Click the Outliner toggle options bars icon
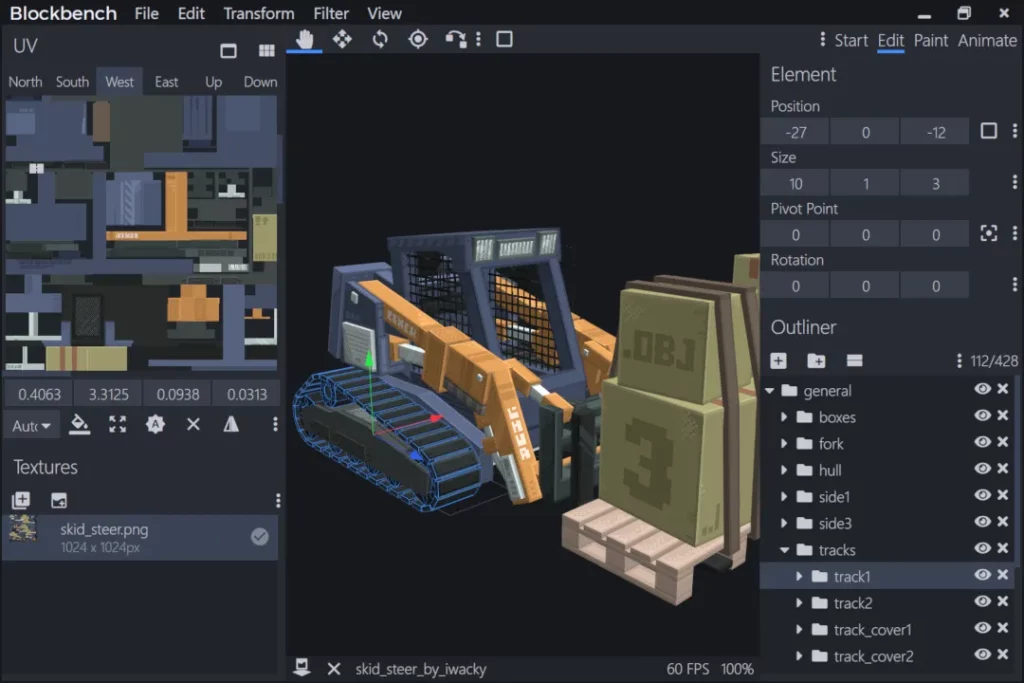The height and width of the screenshot is (683, 1024). pos(854,360)
